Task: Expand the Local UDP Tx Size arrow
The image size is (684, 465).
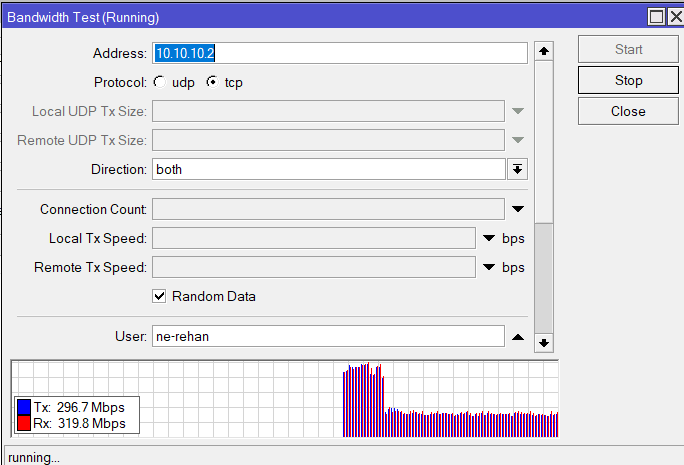Action: point(518,111)
